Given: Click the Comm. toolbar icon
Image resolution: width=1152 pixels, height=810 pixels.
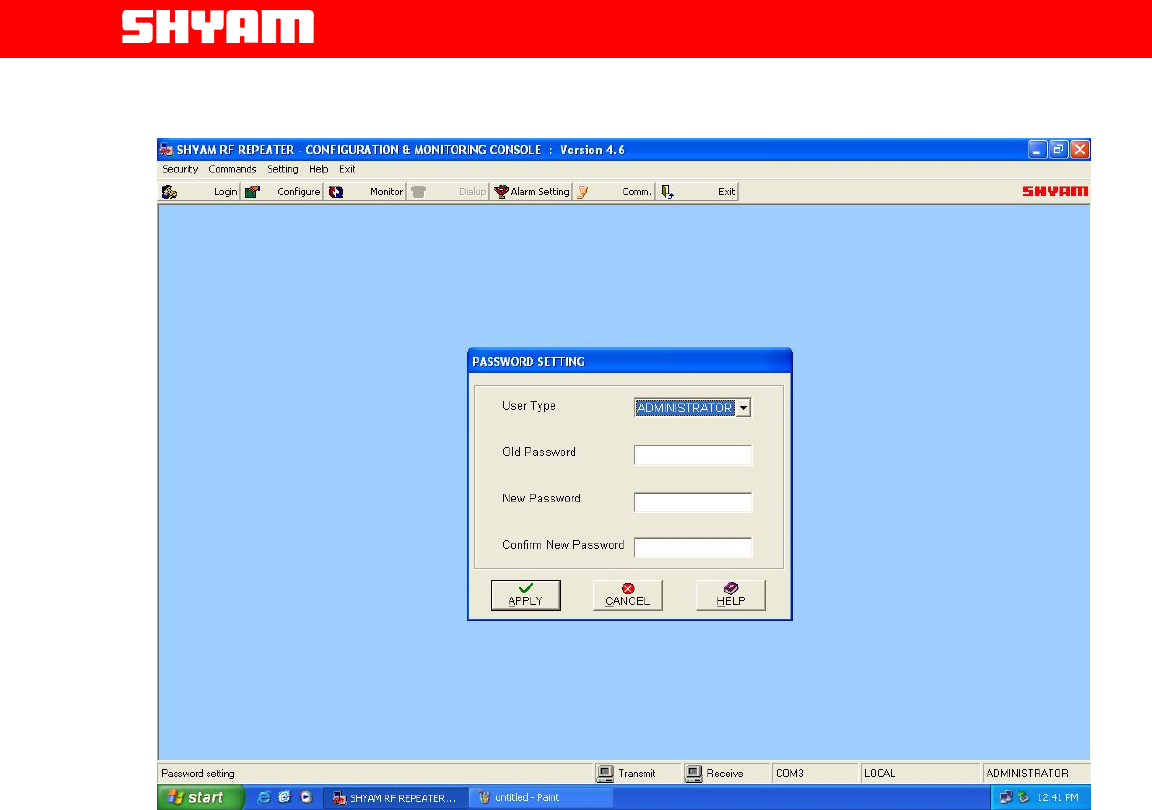Looking at the screenshot, I should [x=583, y=192].
